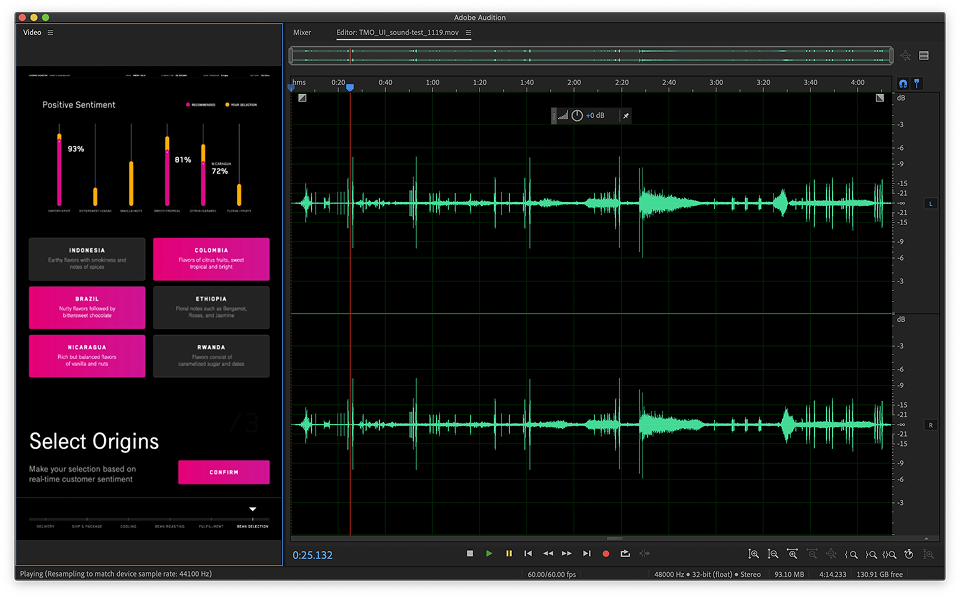Click the 93% sentiment bar
Viewport: 960px width, 598px height.
[x=59, y=170]
